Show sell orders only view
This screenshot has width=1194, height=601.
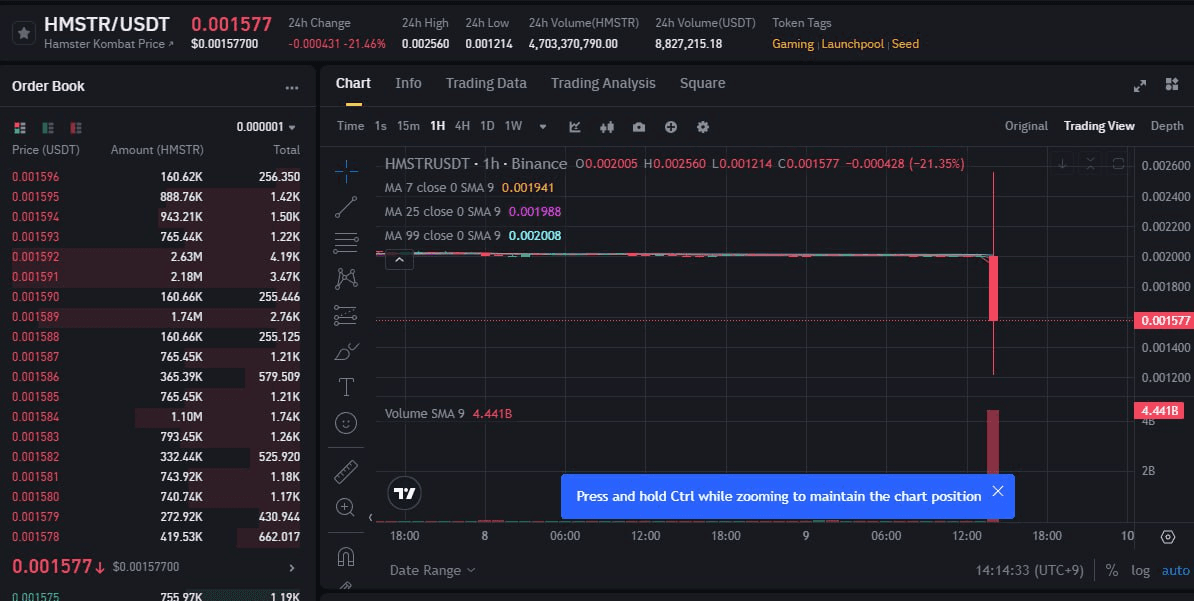(75, 127)
